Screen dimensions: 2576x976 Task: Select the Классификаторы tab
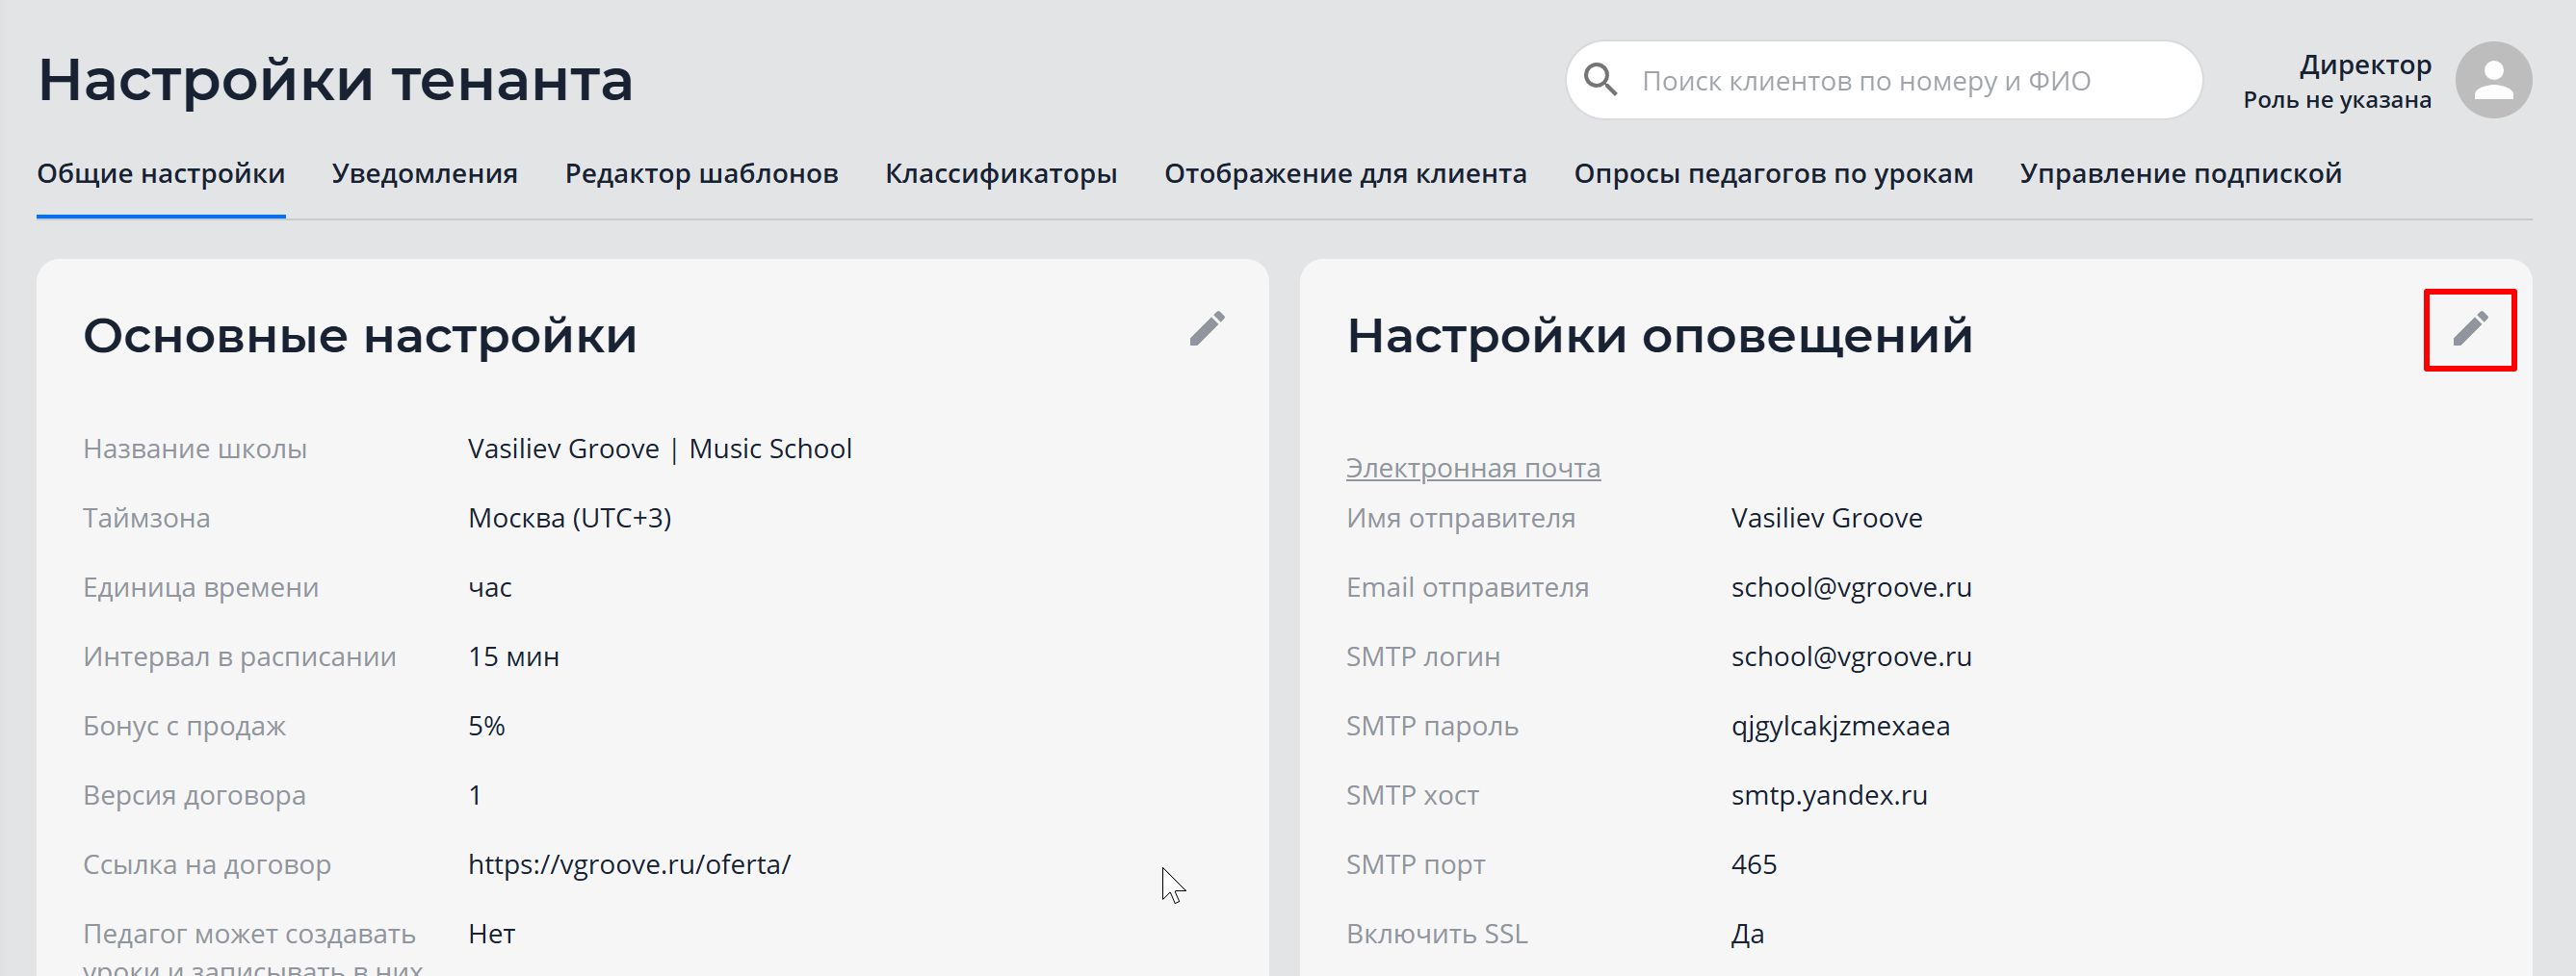pos(1001,174)
